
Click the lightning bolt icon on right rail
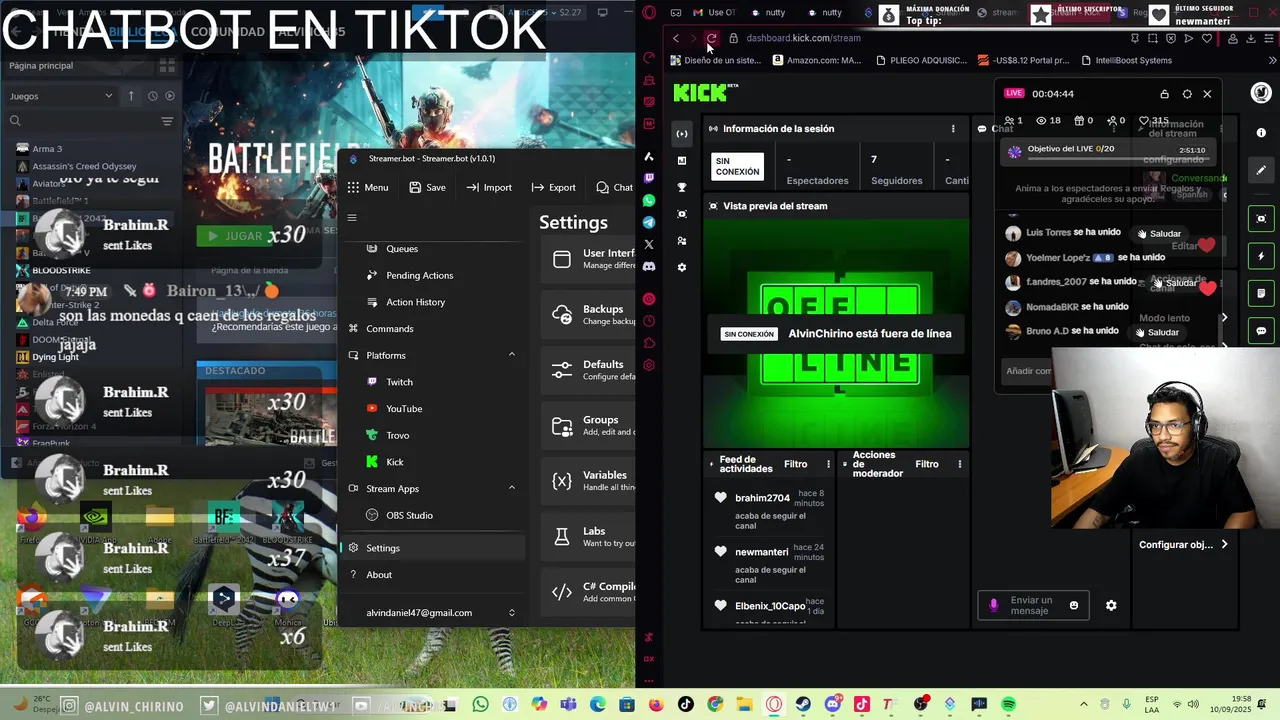tap(1261, 256)
